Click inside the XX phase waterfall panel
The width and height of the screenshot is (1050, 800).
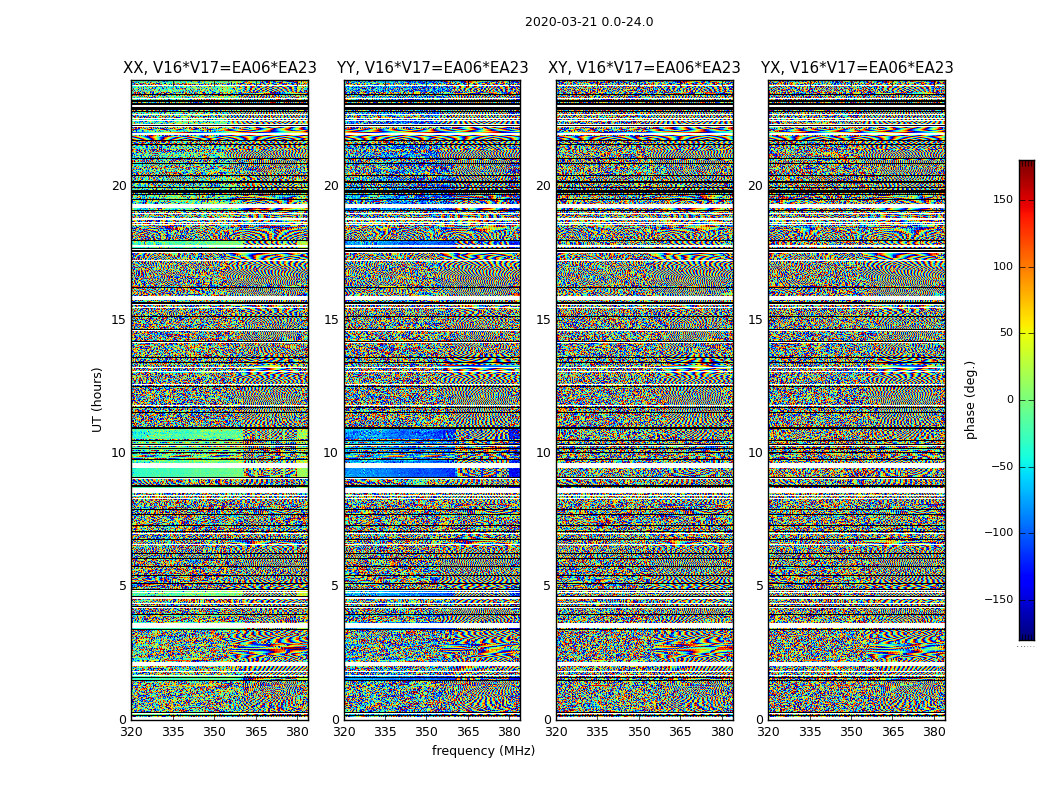(x=220, y=400)
